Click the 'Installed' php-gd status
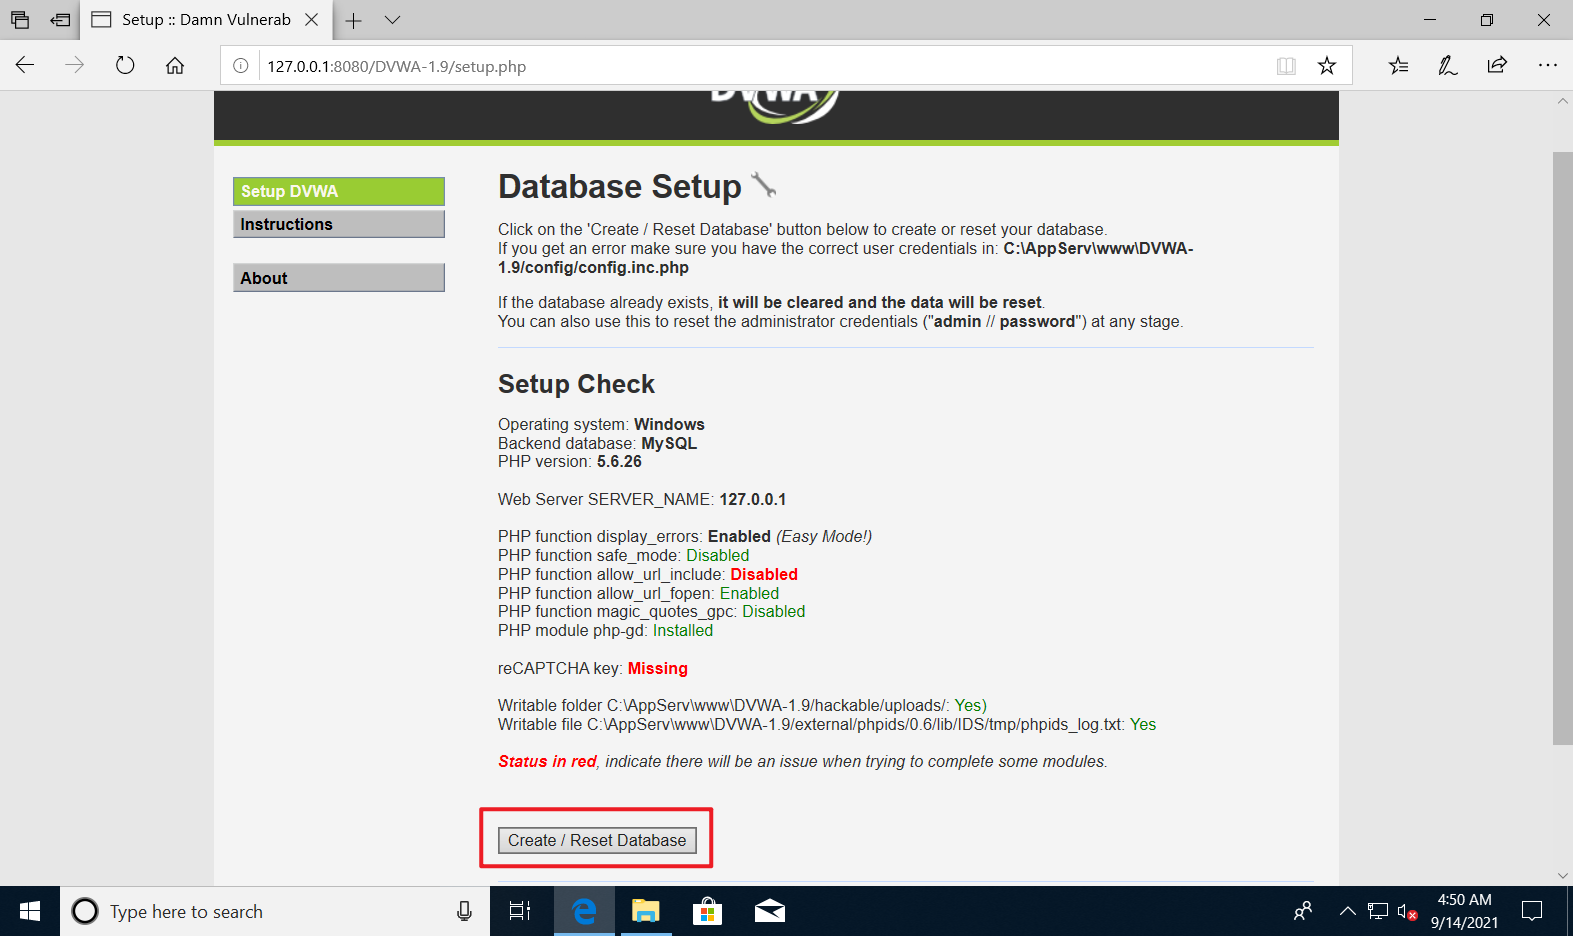This screenshot has width=1573, height=936. [683, 630]
